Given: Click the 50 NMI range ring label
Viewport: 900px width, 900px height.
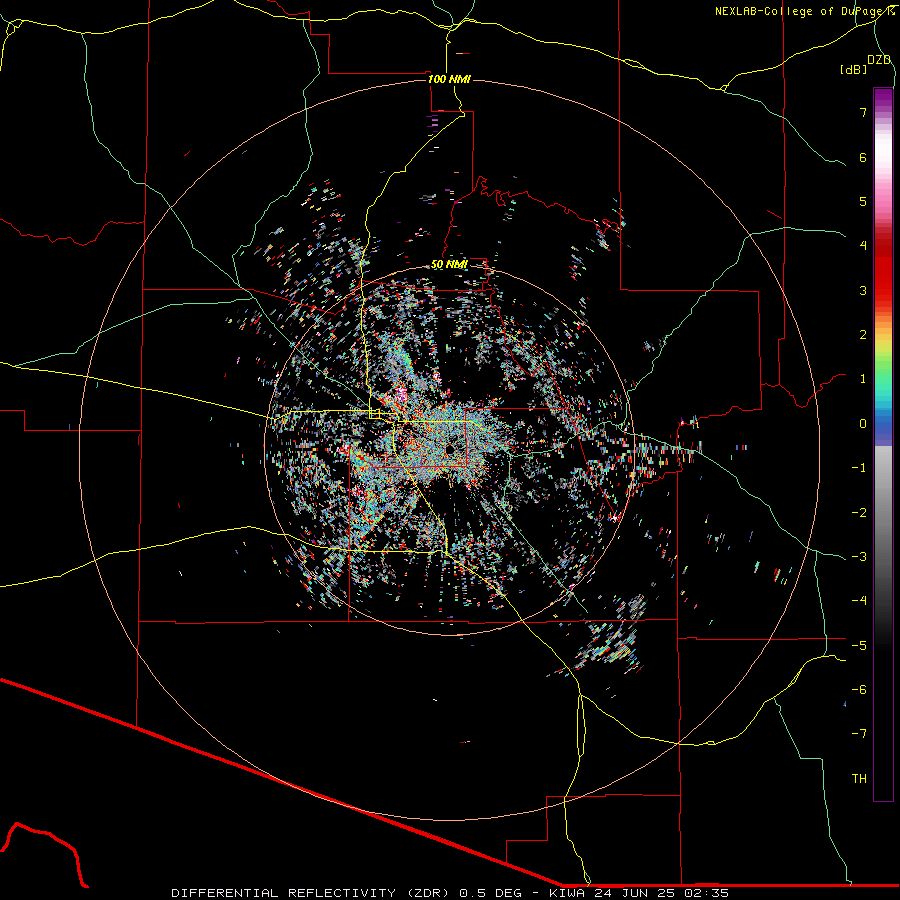Looking at the screenshot, I should (x=449, y=265).
